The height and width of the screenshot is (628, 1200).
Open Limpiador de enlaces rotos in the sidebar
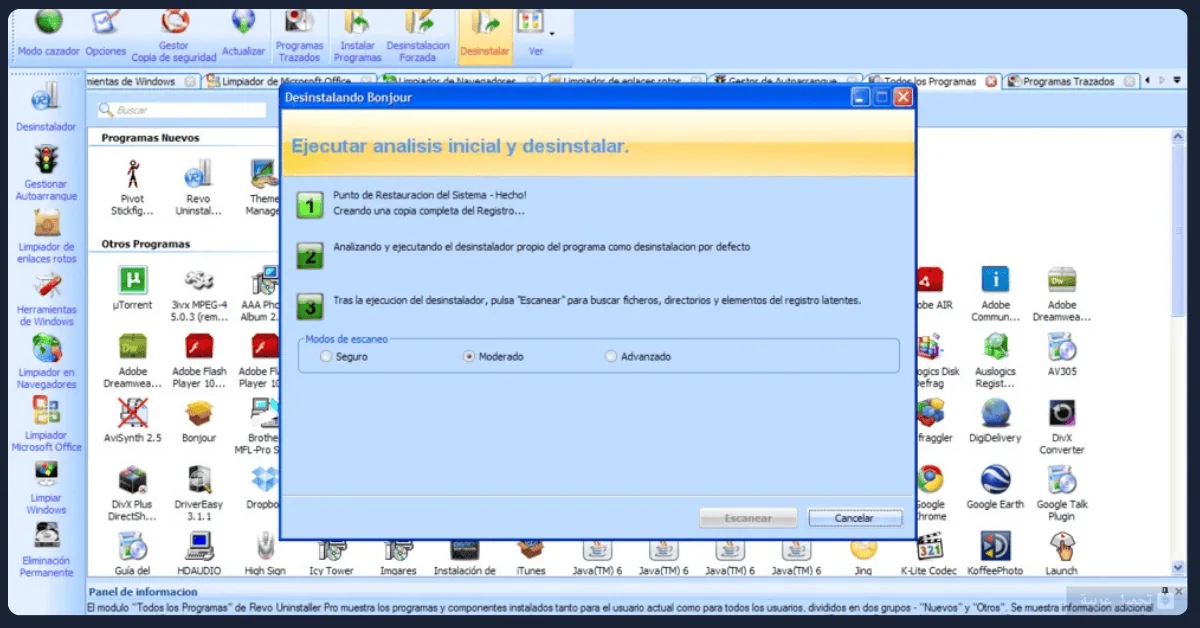pyautogui.click(x=46, y=236)
